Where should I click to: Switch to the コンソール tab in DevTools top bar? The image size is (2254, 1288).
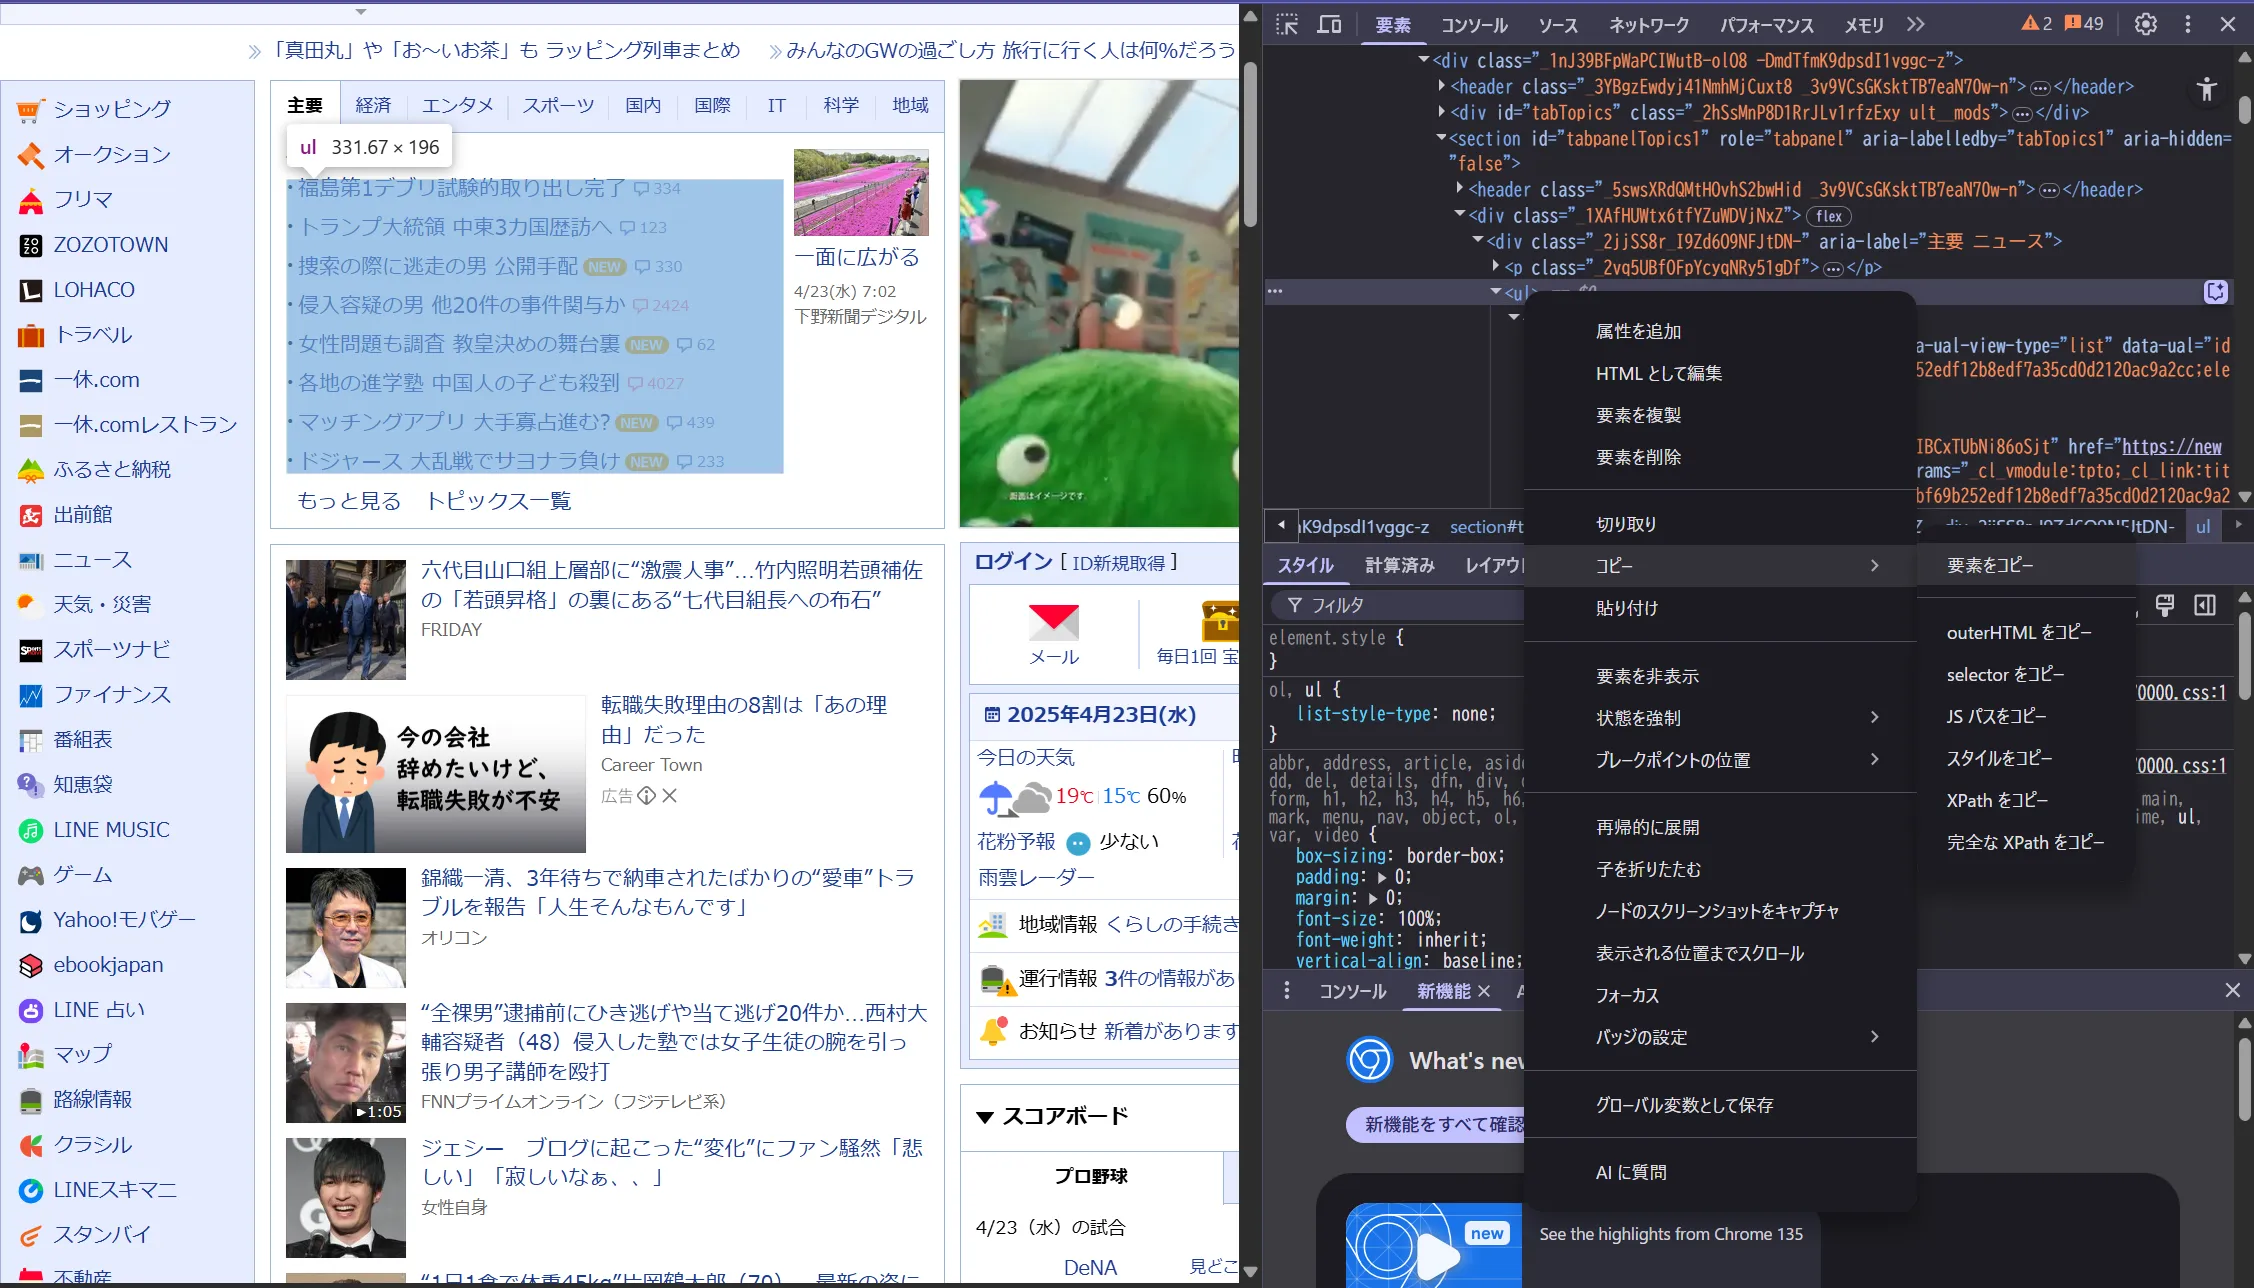coord(1474,26)
